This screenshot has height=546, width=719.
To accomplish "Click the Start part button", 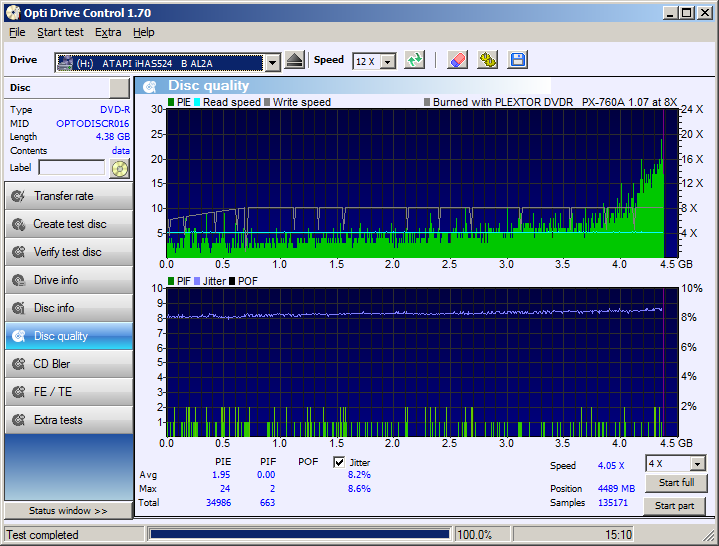I will 674,506.
